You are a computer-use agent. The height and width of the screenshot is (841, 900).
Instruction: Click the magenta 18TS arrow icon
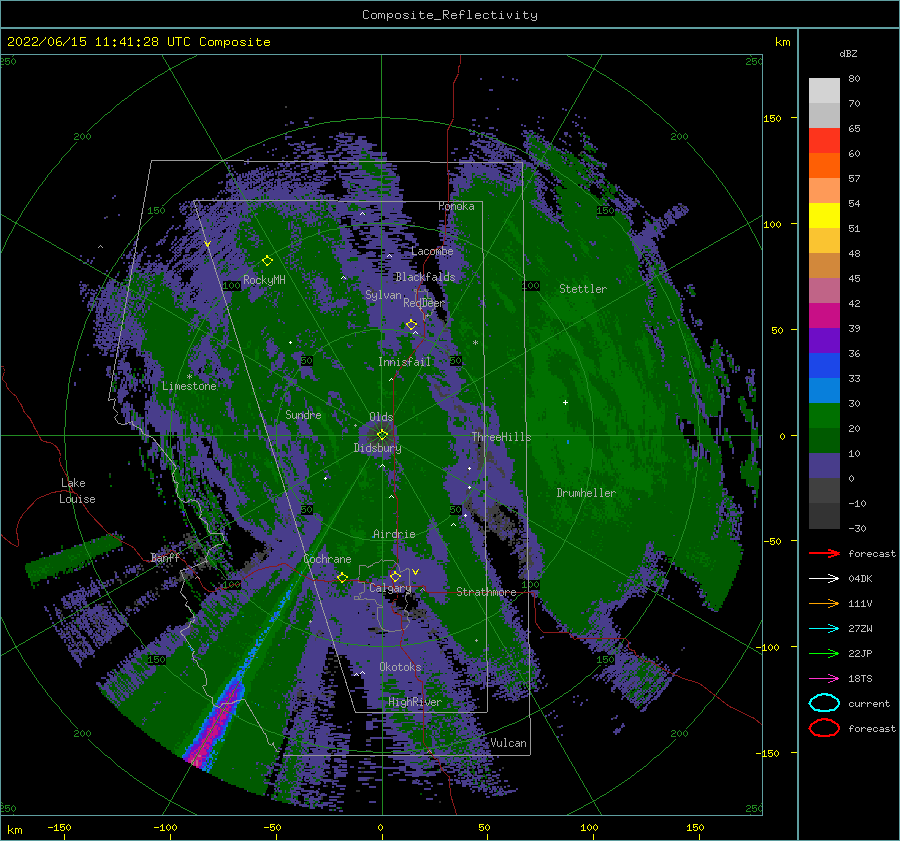(x=824, y=679)
